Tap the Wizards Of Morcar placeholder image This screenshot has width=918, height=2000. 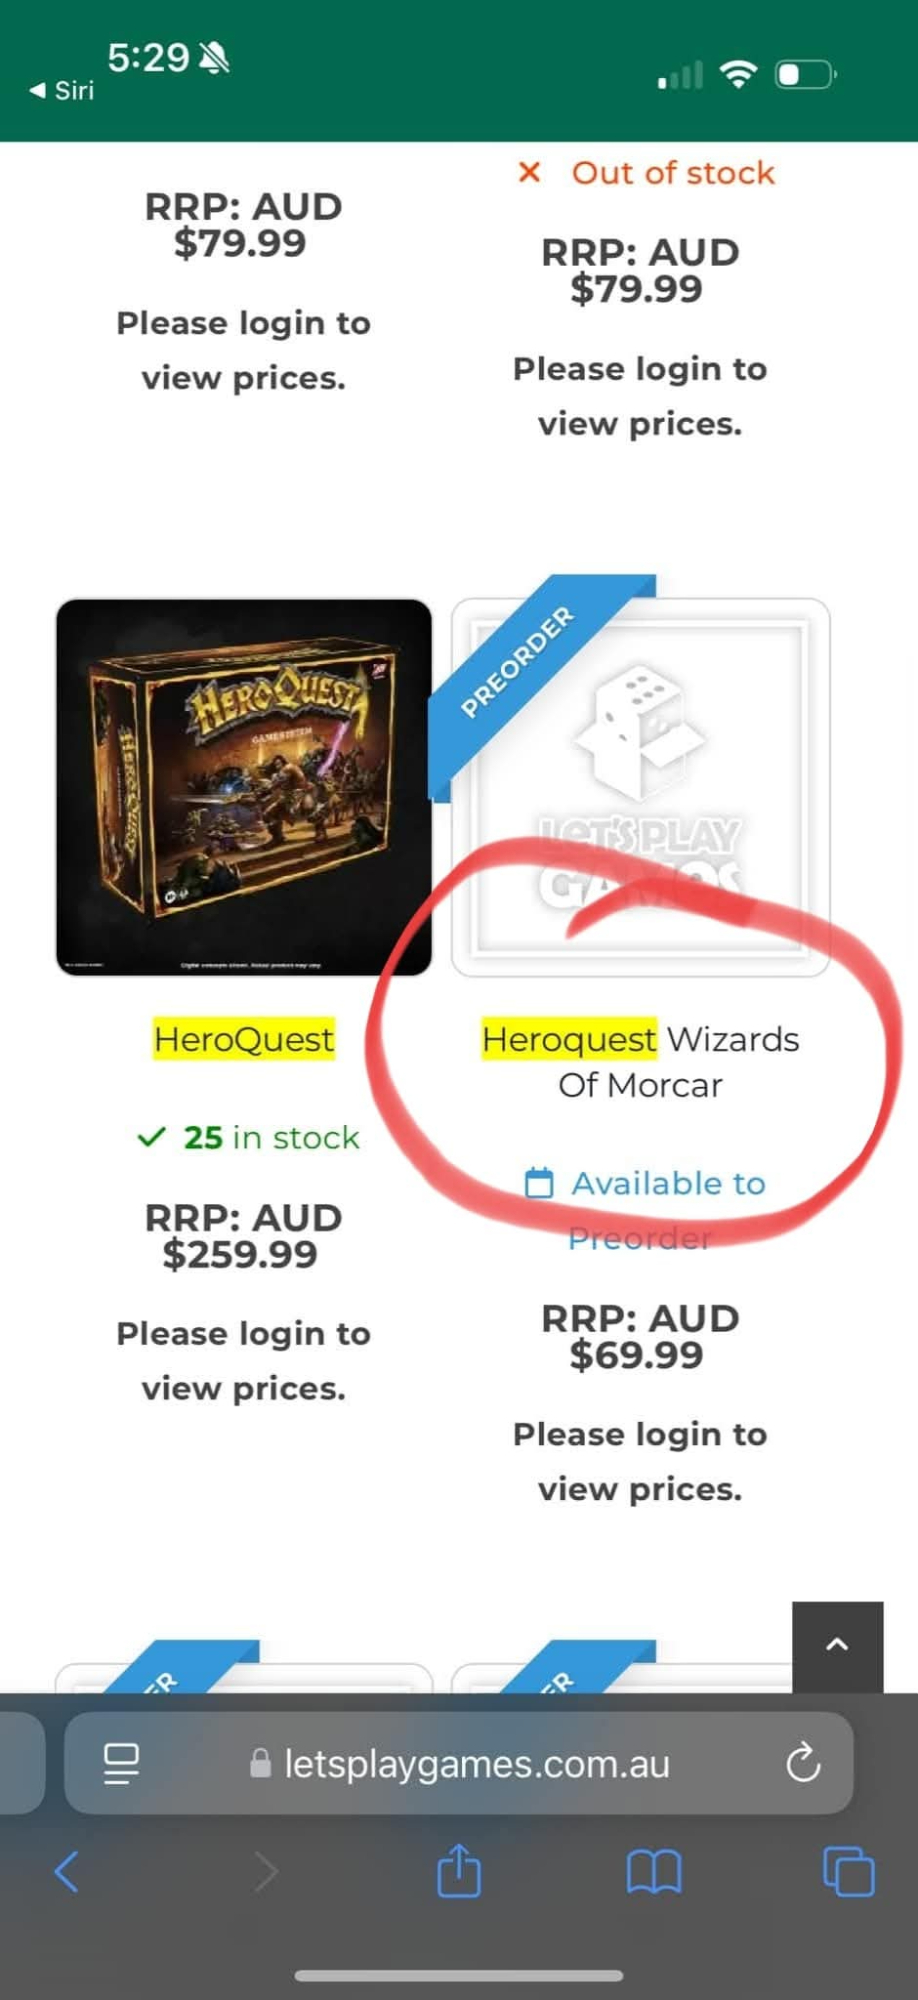[x=640, y=787]
